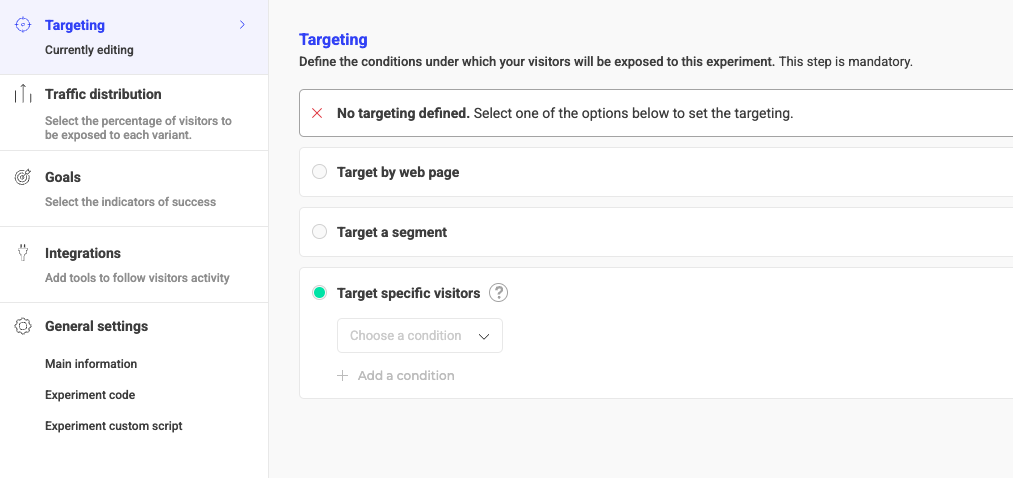Screen dimensions: 1013x478
Task: Click the Targeting crosshair icon
Action: click(23, 25)
